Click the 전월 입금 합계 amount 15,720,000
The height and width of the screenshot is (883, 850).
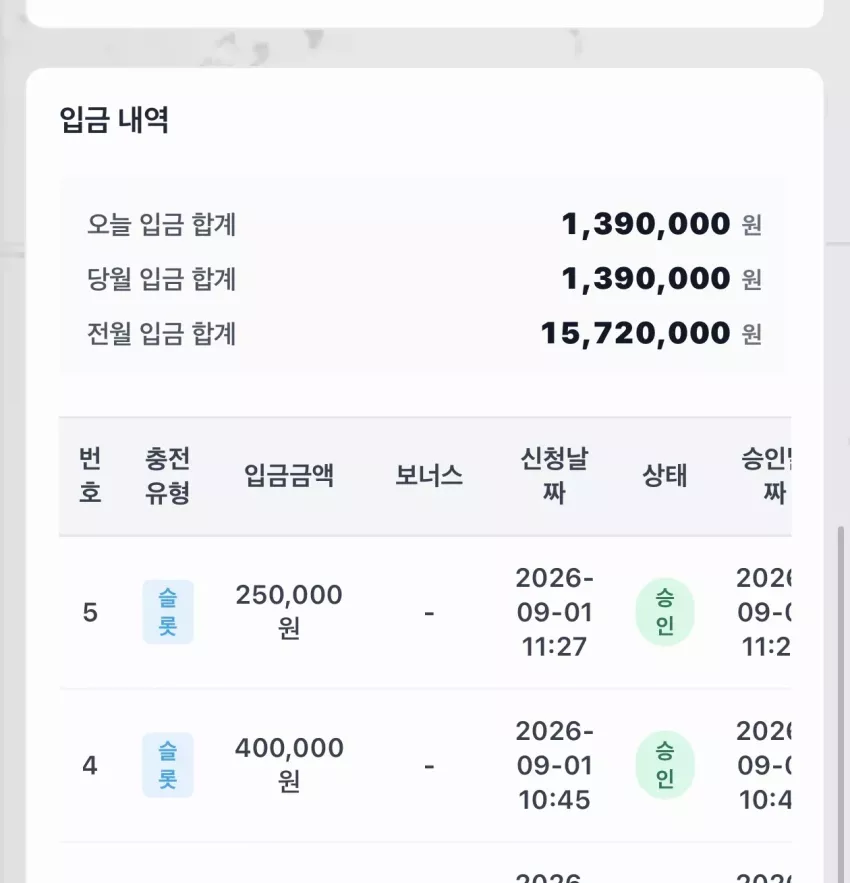coord(635,333)
